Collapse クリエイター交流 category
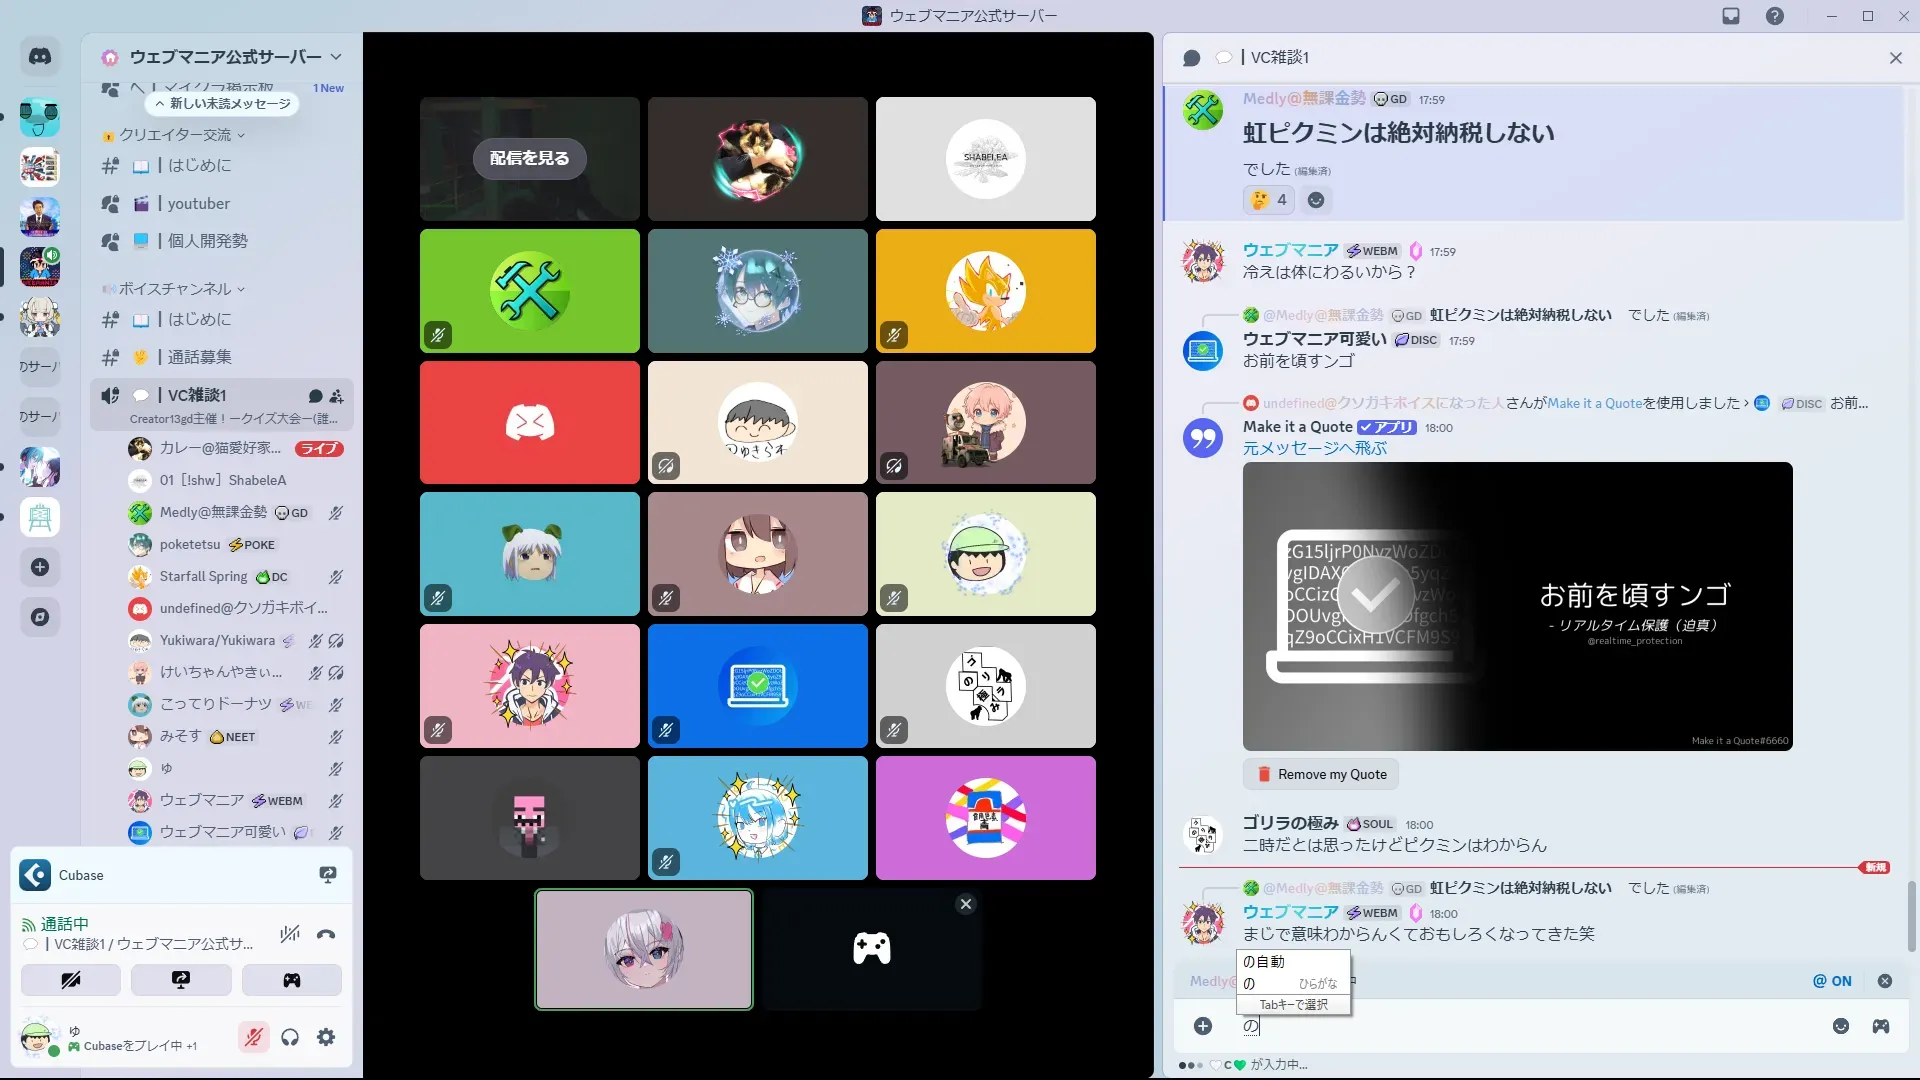 point(175,135)
